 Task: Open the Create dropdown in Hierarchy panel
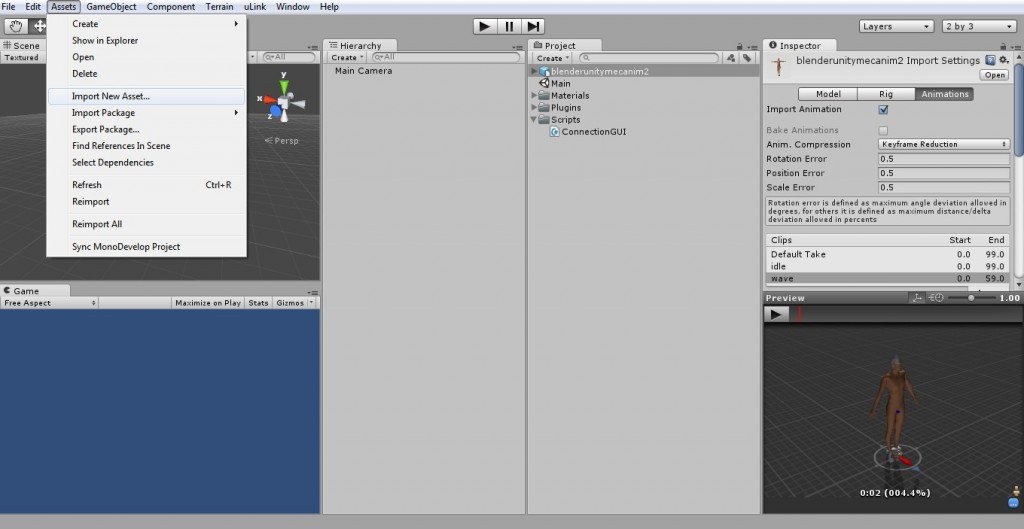(347, 57)
